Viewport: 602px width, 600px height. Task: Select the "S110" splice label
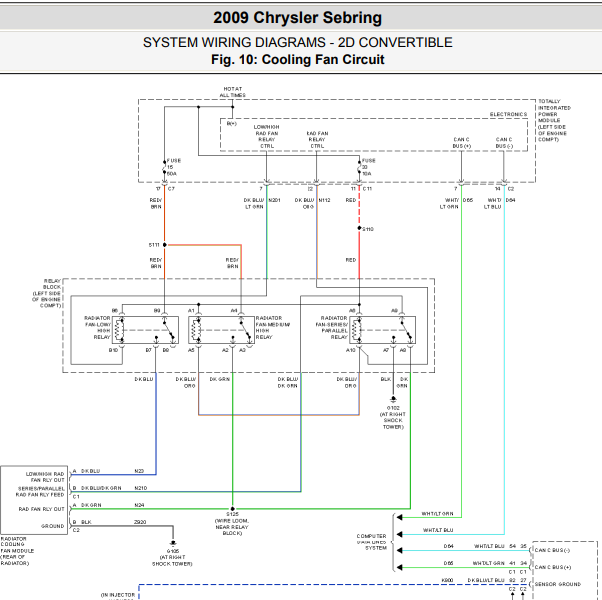click(x=368, y=229)
